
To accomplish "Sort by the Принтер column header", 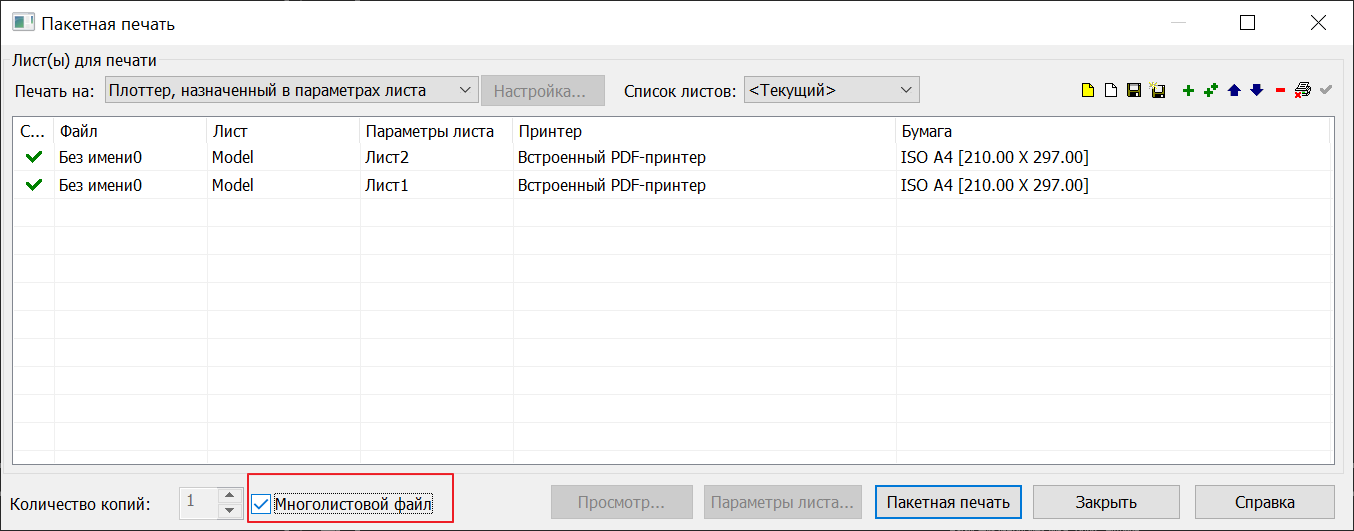I will 704,131.
